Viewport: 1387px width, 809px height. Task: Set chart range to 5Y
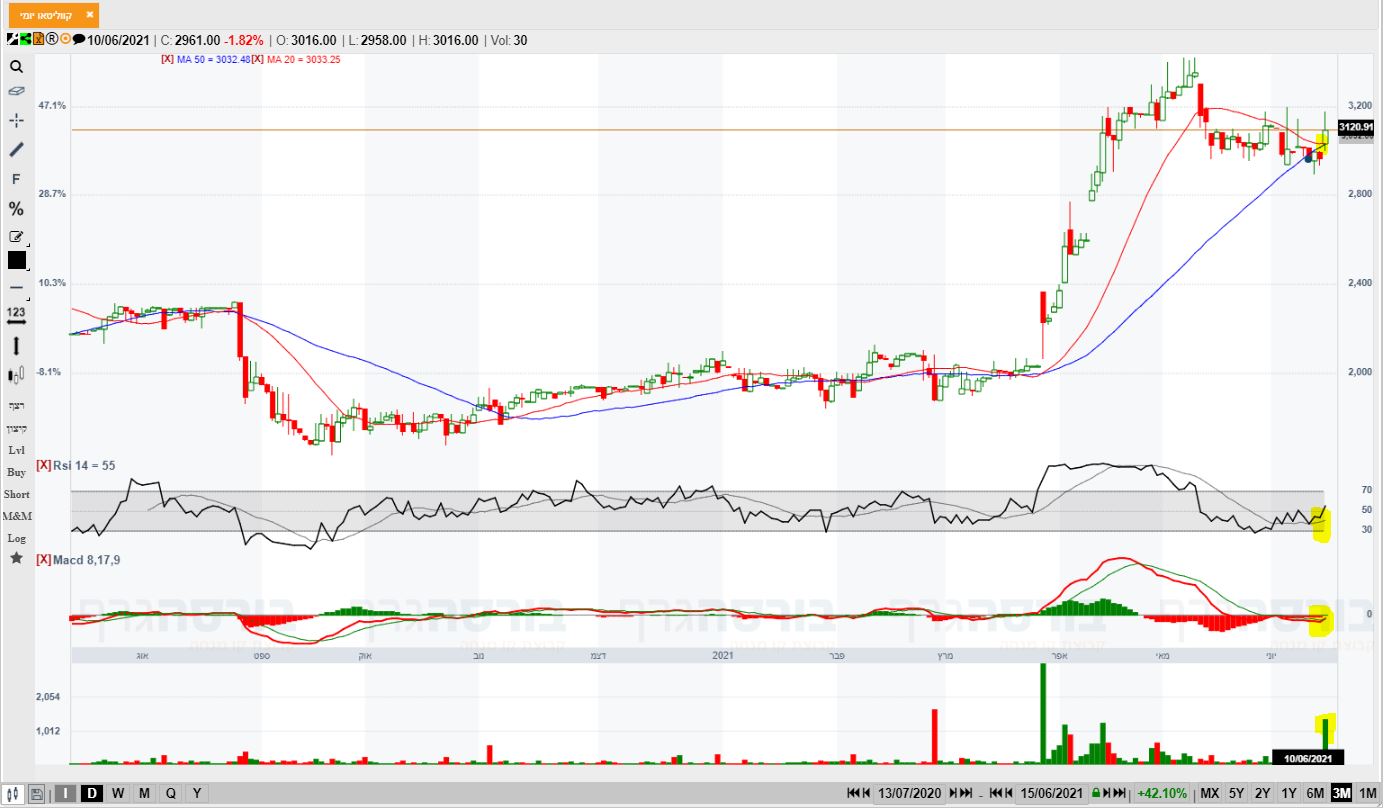pos(1237,793)
